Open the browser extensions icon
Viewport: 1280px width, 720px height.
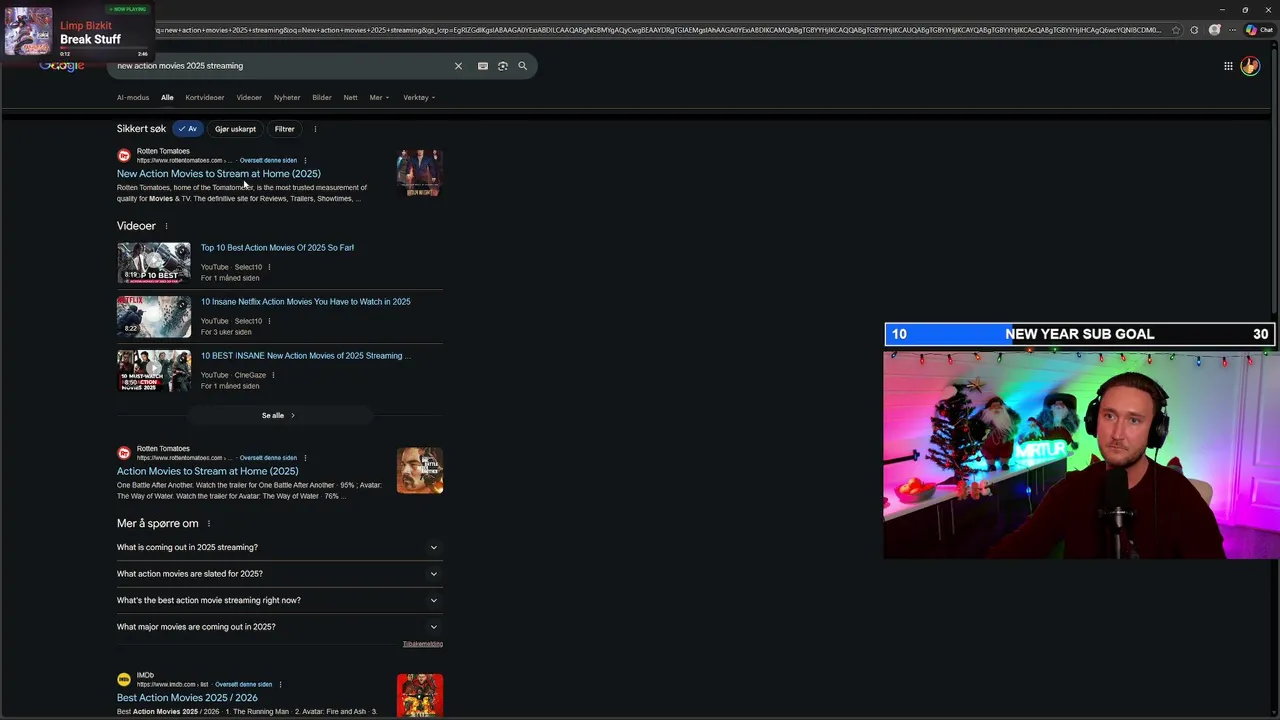pos(1194,30)
